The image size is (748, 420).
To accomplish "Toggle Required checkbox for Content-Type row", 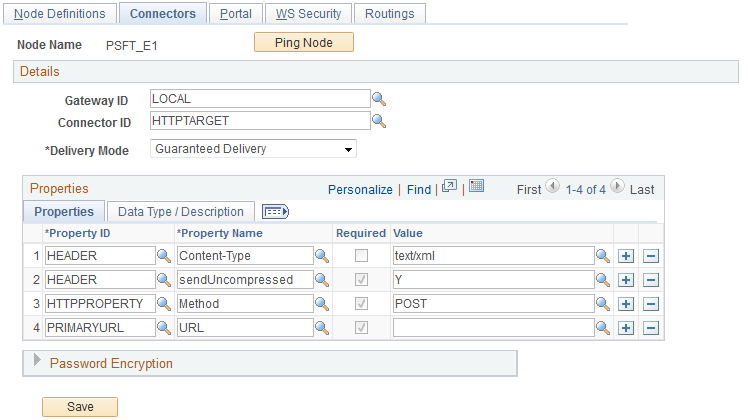I will 362,256.
